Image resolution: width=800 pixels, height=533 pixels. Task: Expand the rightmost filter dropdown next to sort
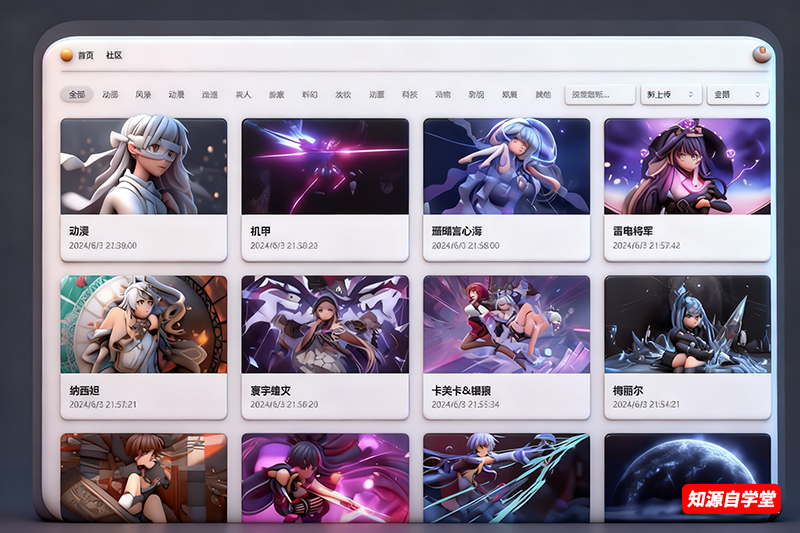738,94
